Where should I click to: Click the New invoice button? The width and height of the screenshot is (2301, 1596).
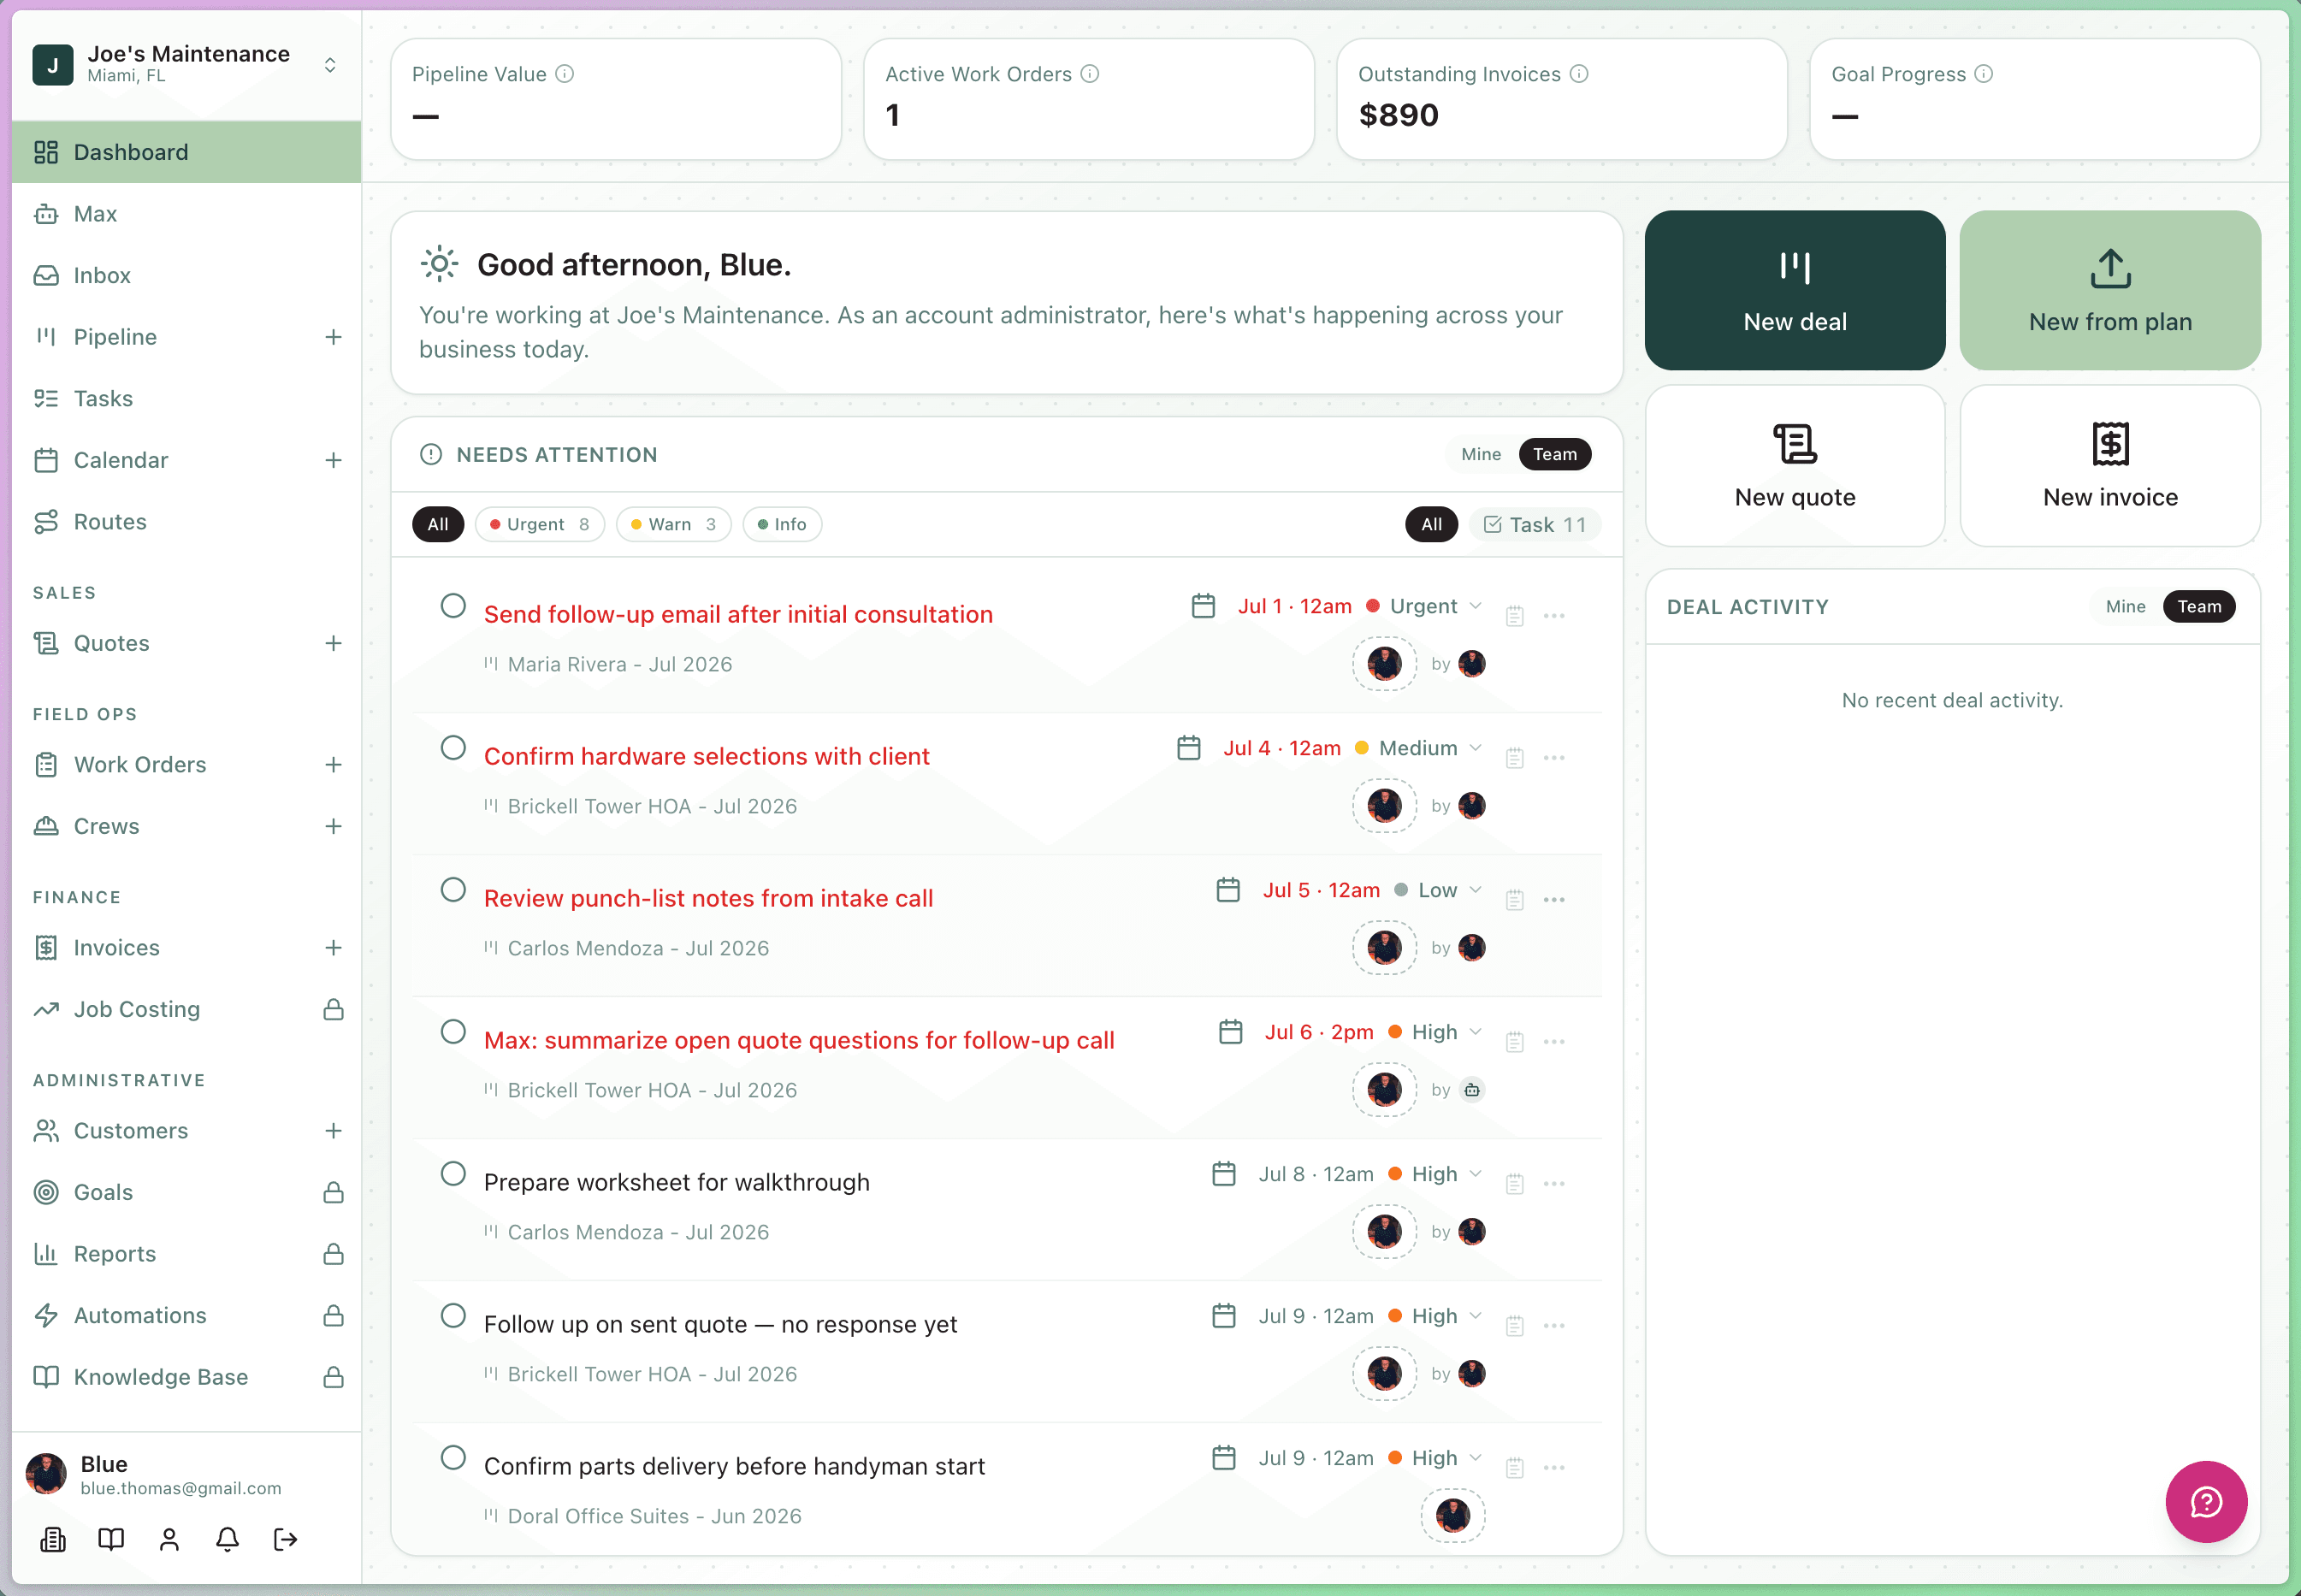pos(2110,466)
